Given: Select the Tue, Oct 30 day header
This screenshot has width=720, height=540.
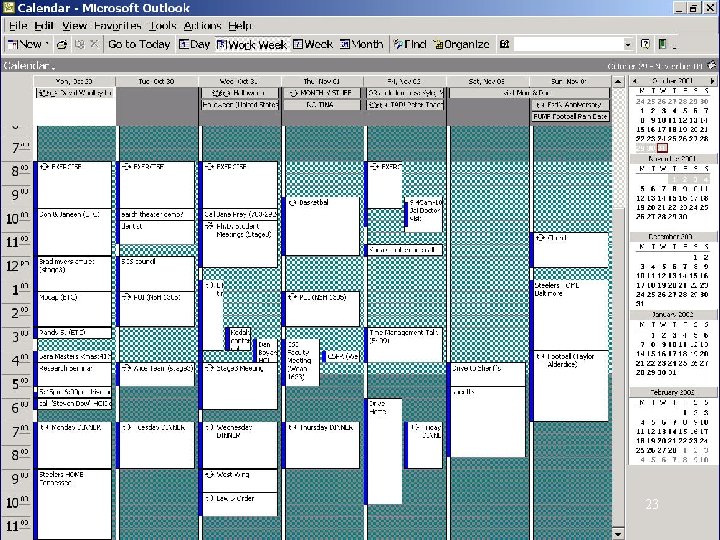Looking at the screenshot, I should [x=157, y=81].
